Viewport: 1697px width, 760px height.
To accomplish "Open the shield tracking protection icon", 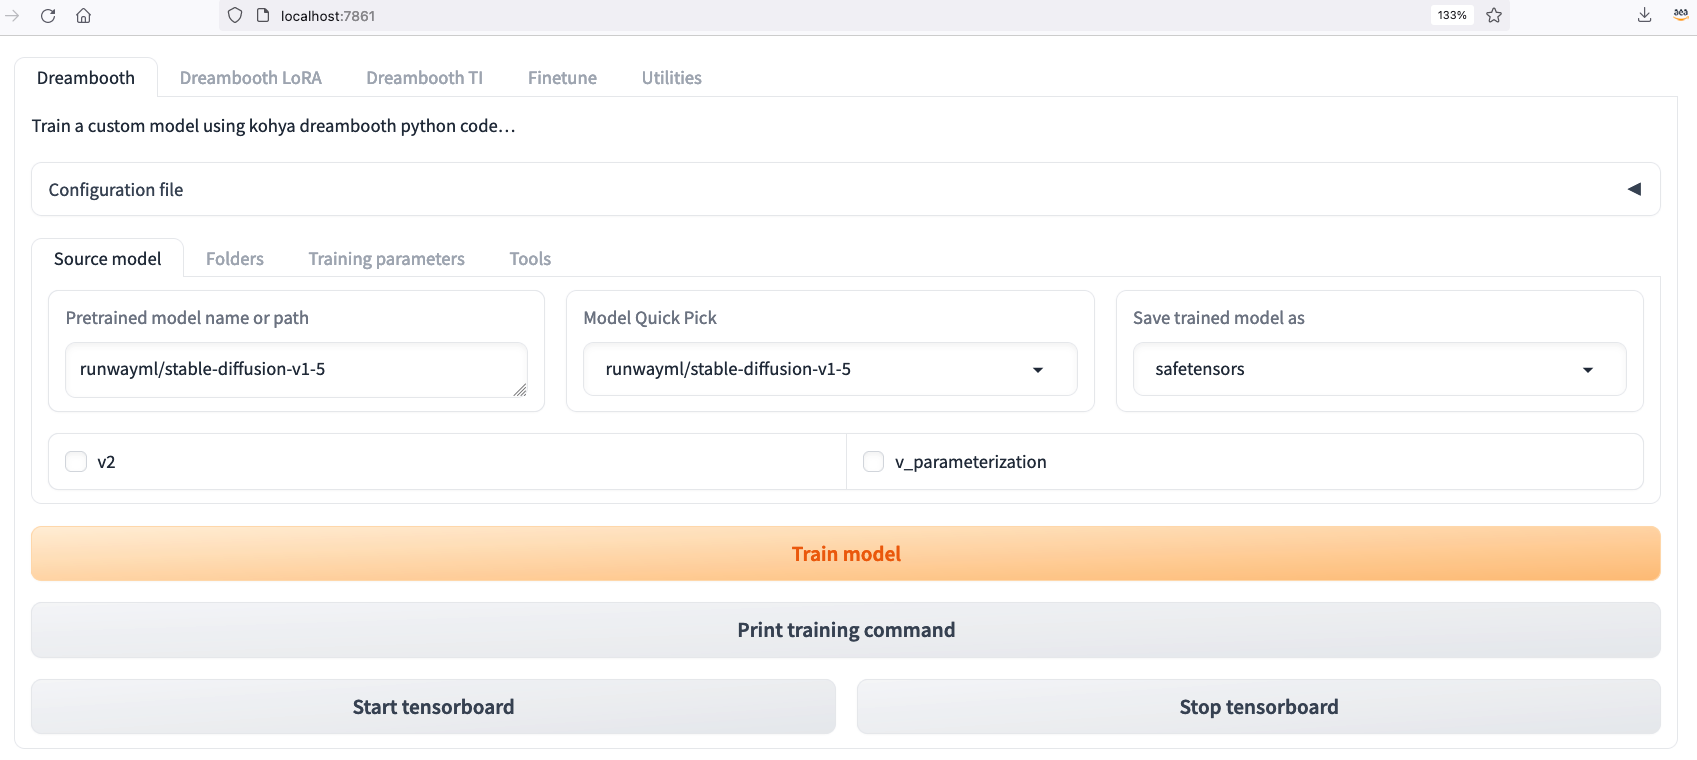I will (235, 15).
